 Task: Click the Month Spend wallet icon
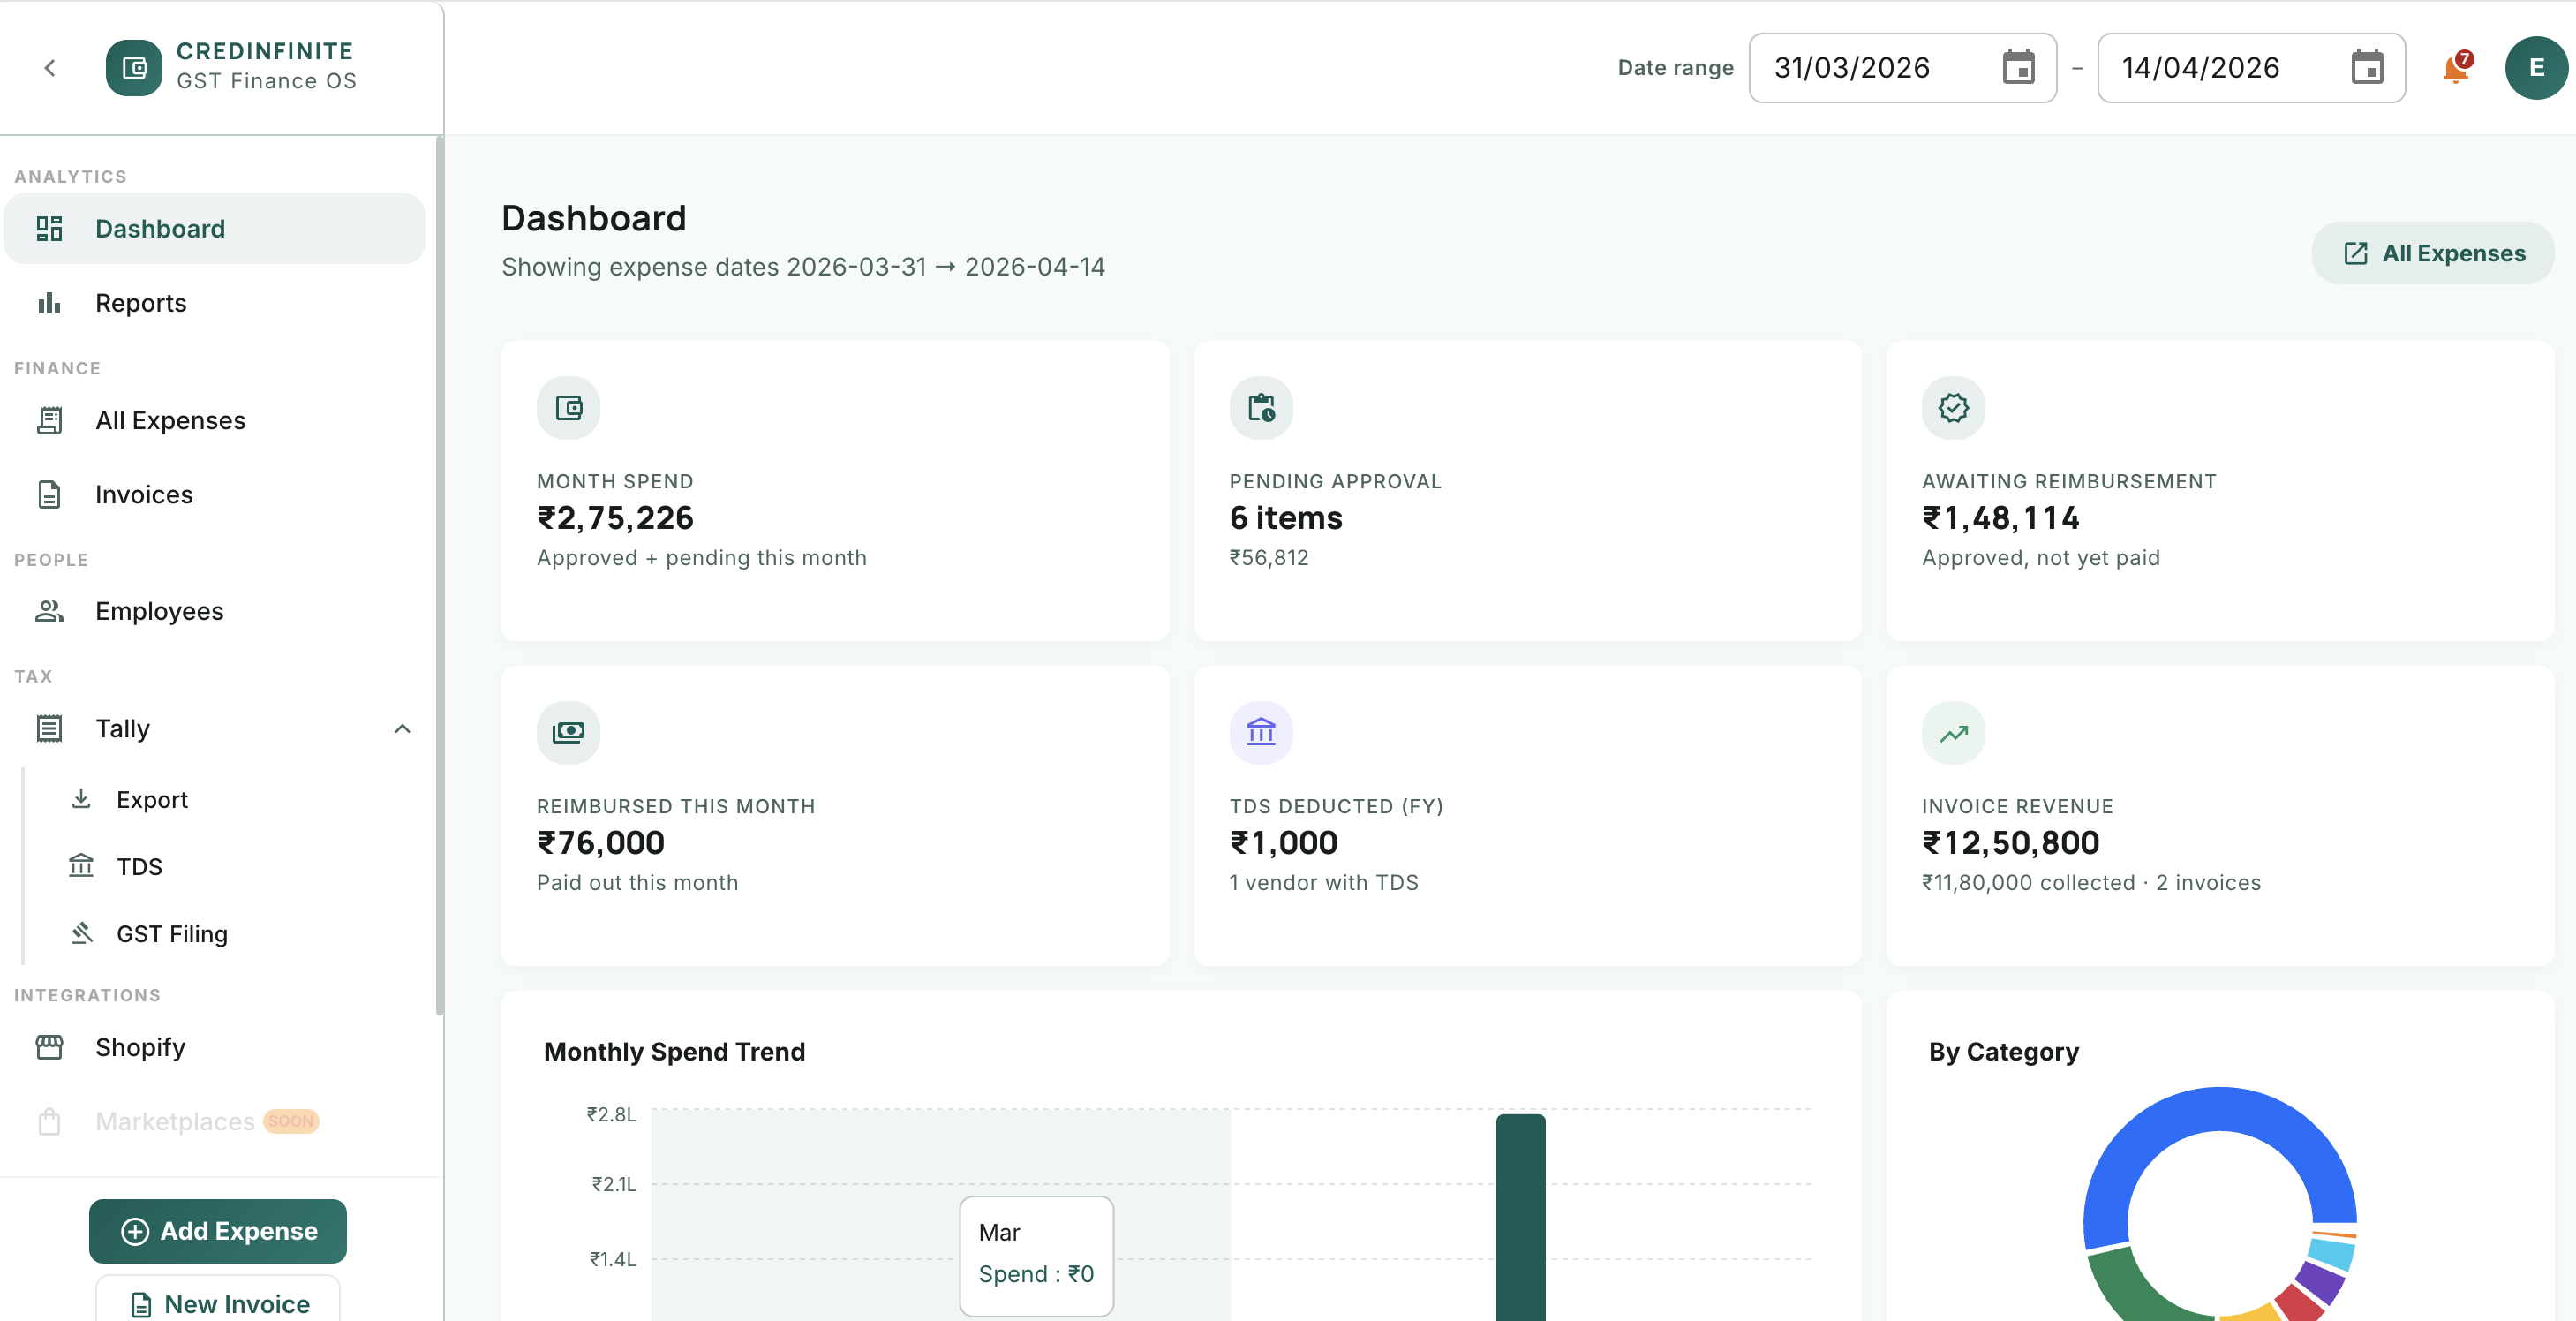pyautogui.click(x=568, y=408)
